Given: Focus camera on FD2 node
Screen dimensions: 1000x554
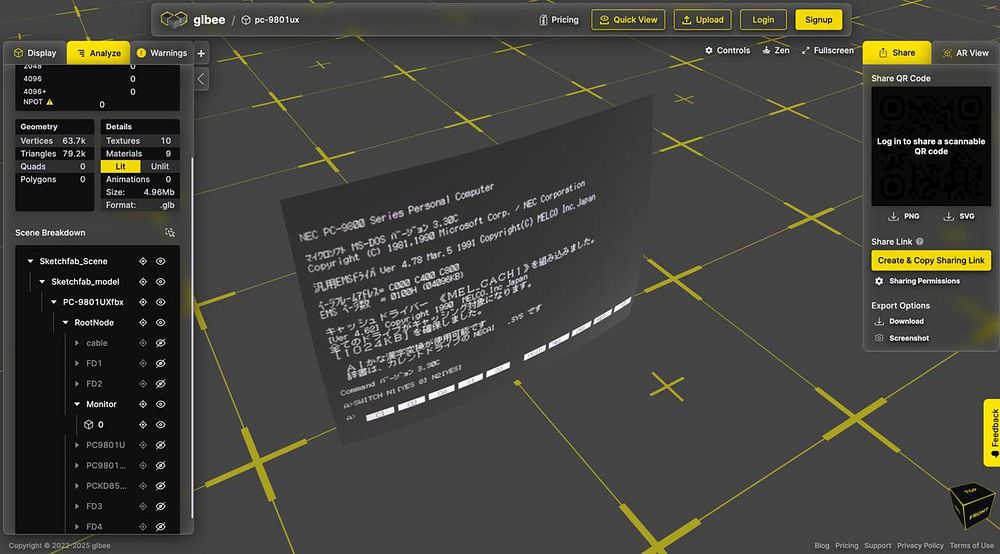Looking at the screenshot, I should pyautogui.click(x=143, y=384).
